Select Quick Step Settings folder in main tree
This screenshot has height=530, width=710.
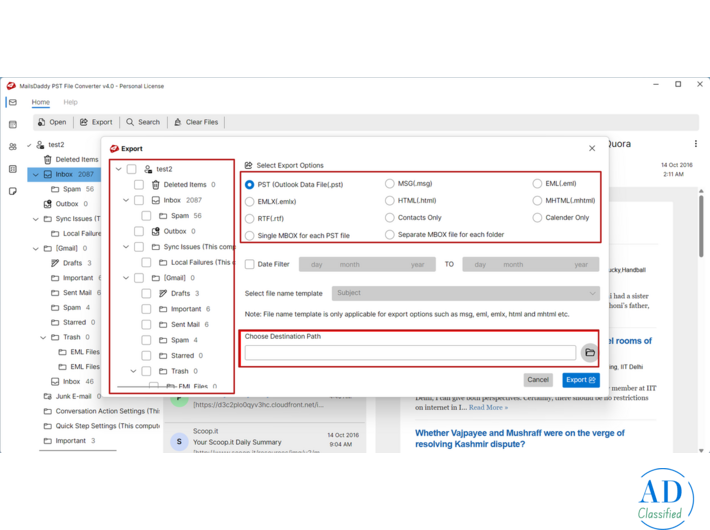[x=101, y=426]
